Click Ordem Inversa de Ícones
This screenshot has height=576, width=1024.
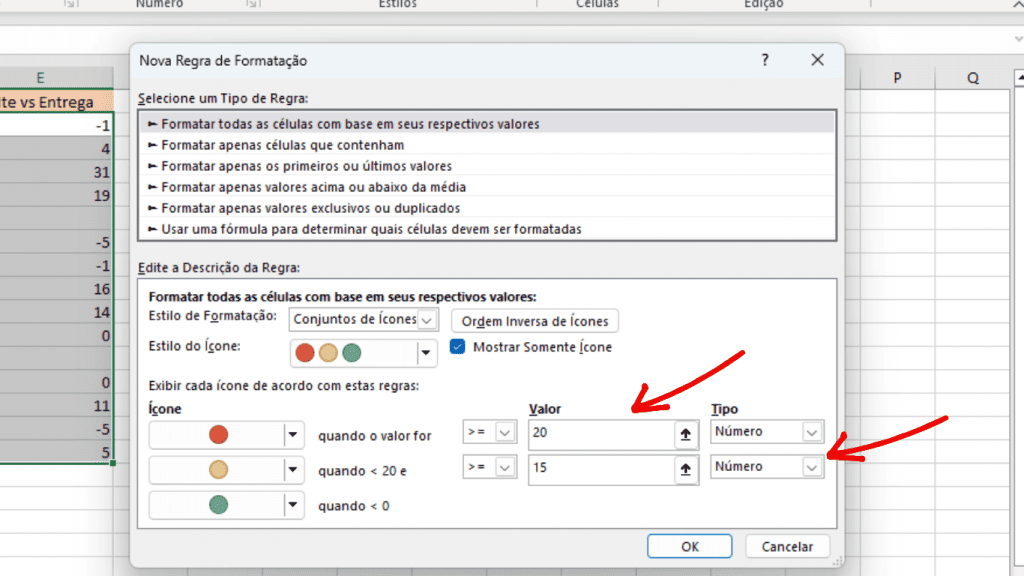pos(537,321)
